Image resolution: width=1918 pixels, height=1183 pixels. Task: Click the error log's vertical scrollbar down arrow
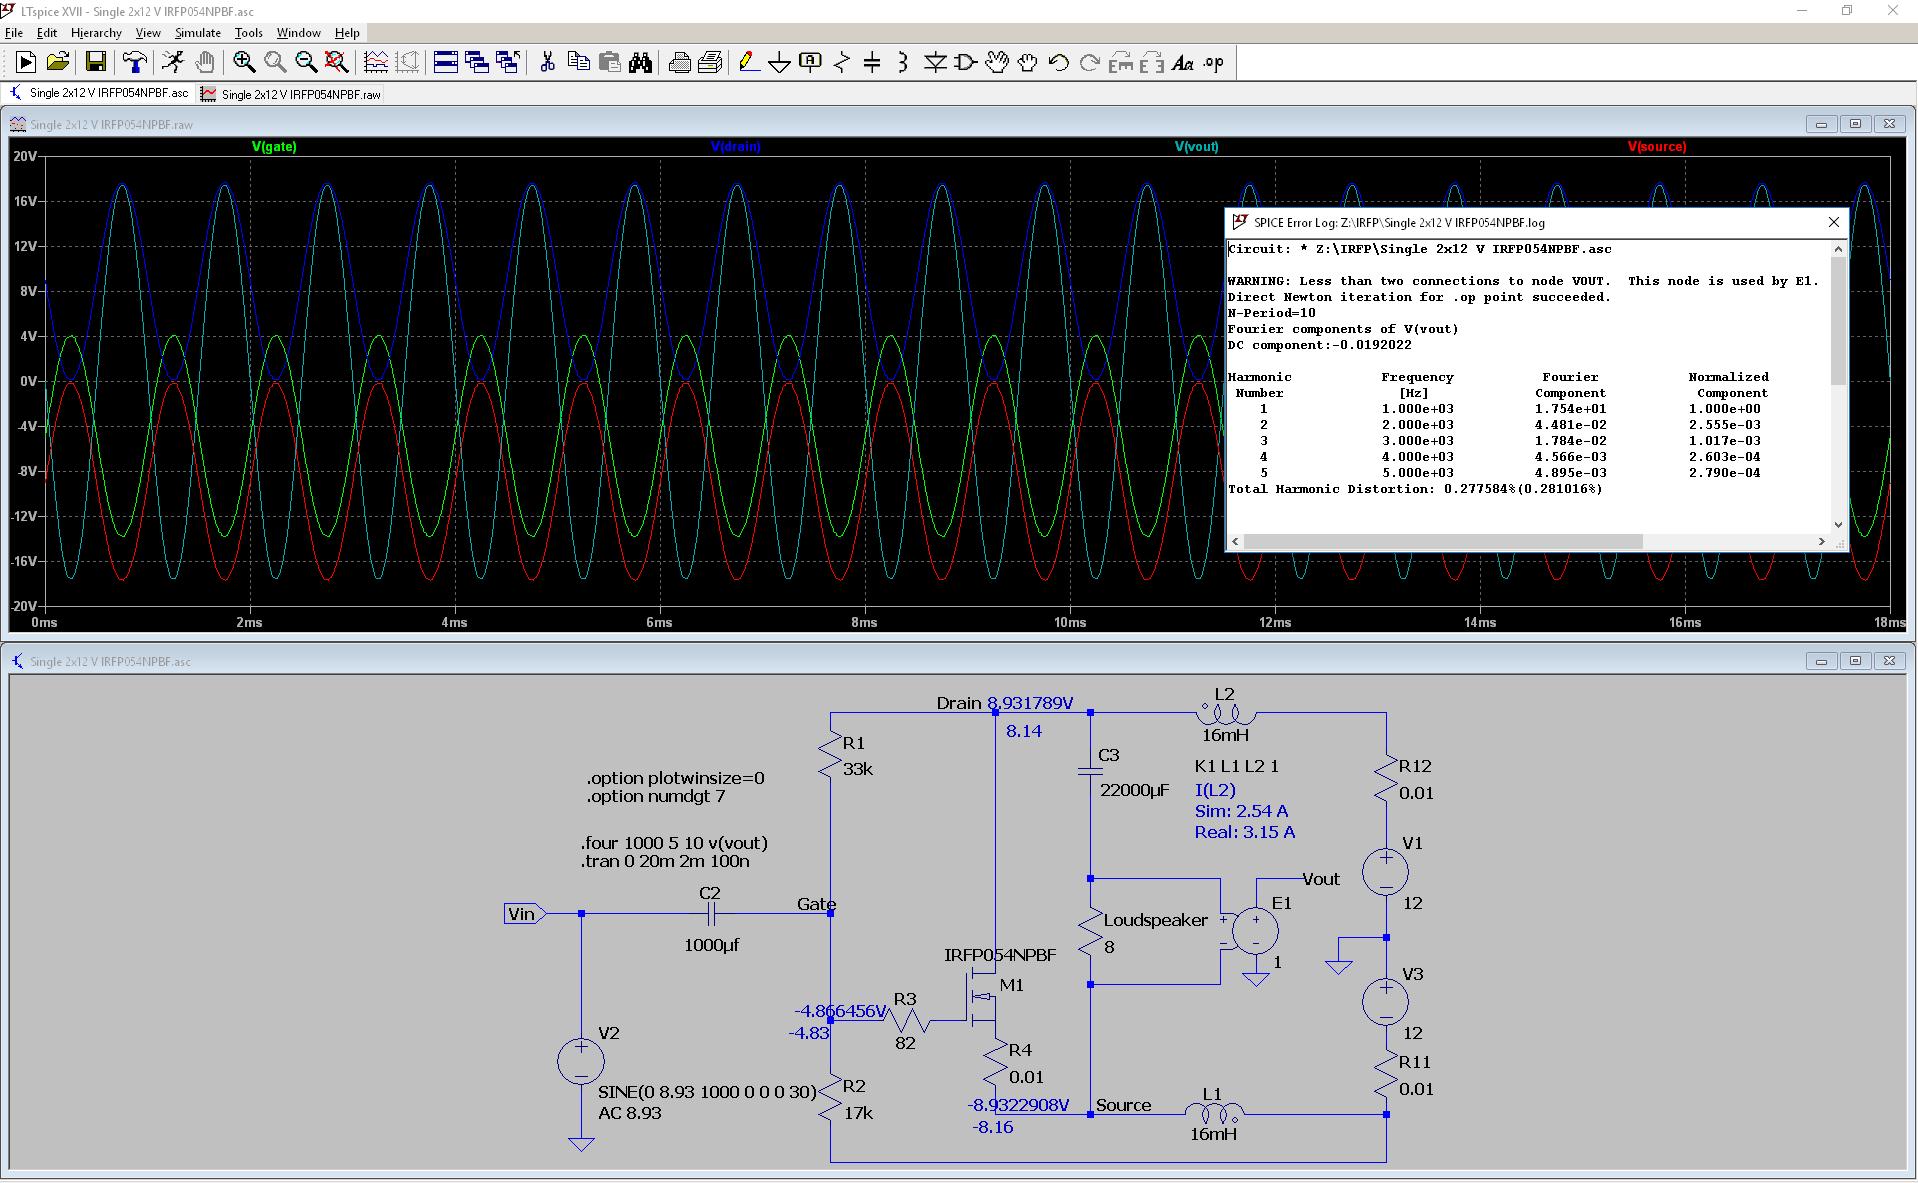point(1838,524)
